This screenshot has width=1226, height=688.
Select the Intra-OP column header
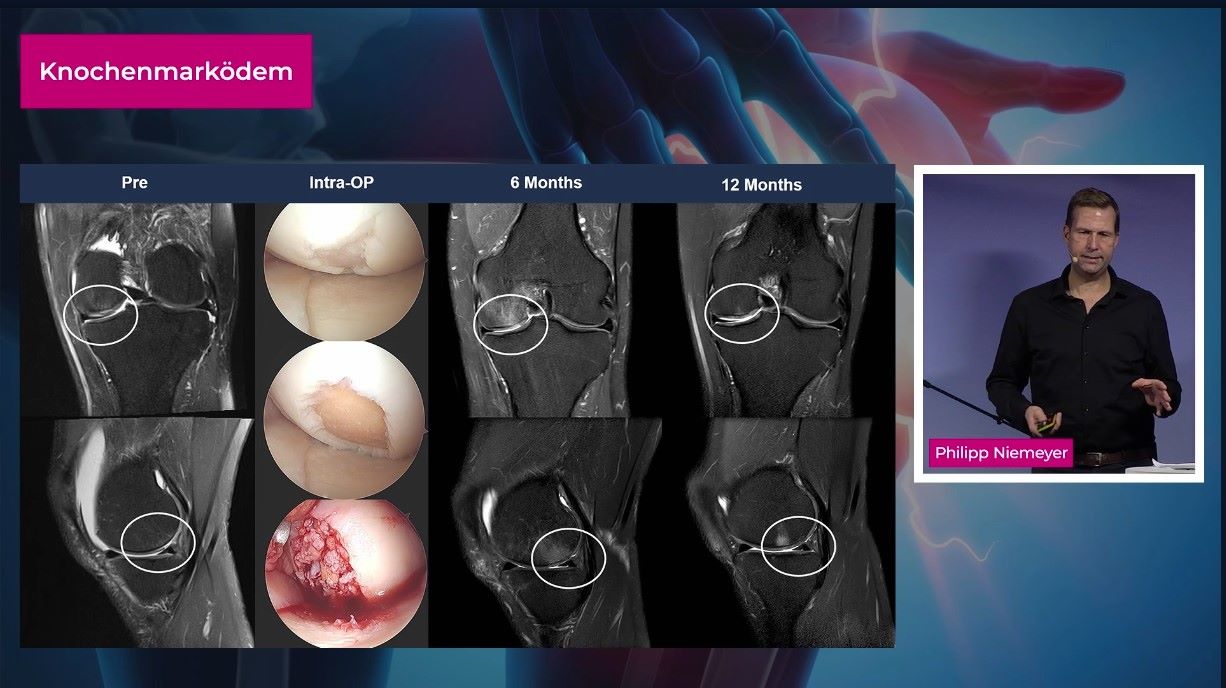pos(343,183)
